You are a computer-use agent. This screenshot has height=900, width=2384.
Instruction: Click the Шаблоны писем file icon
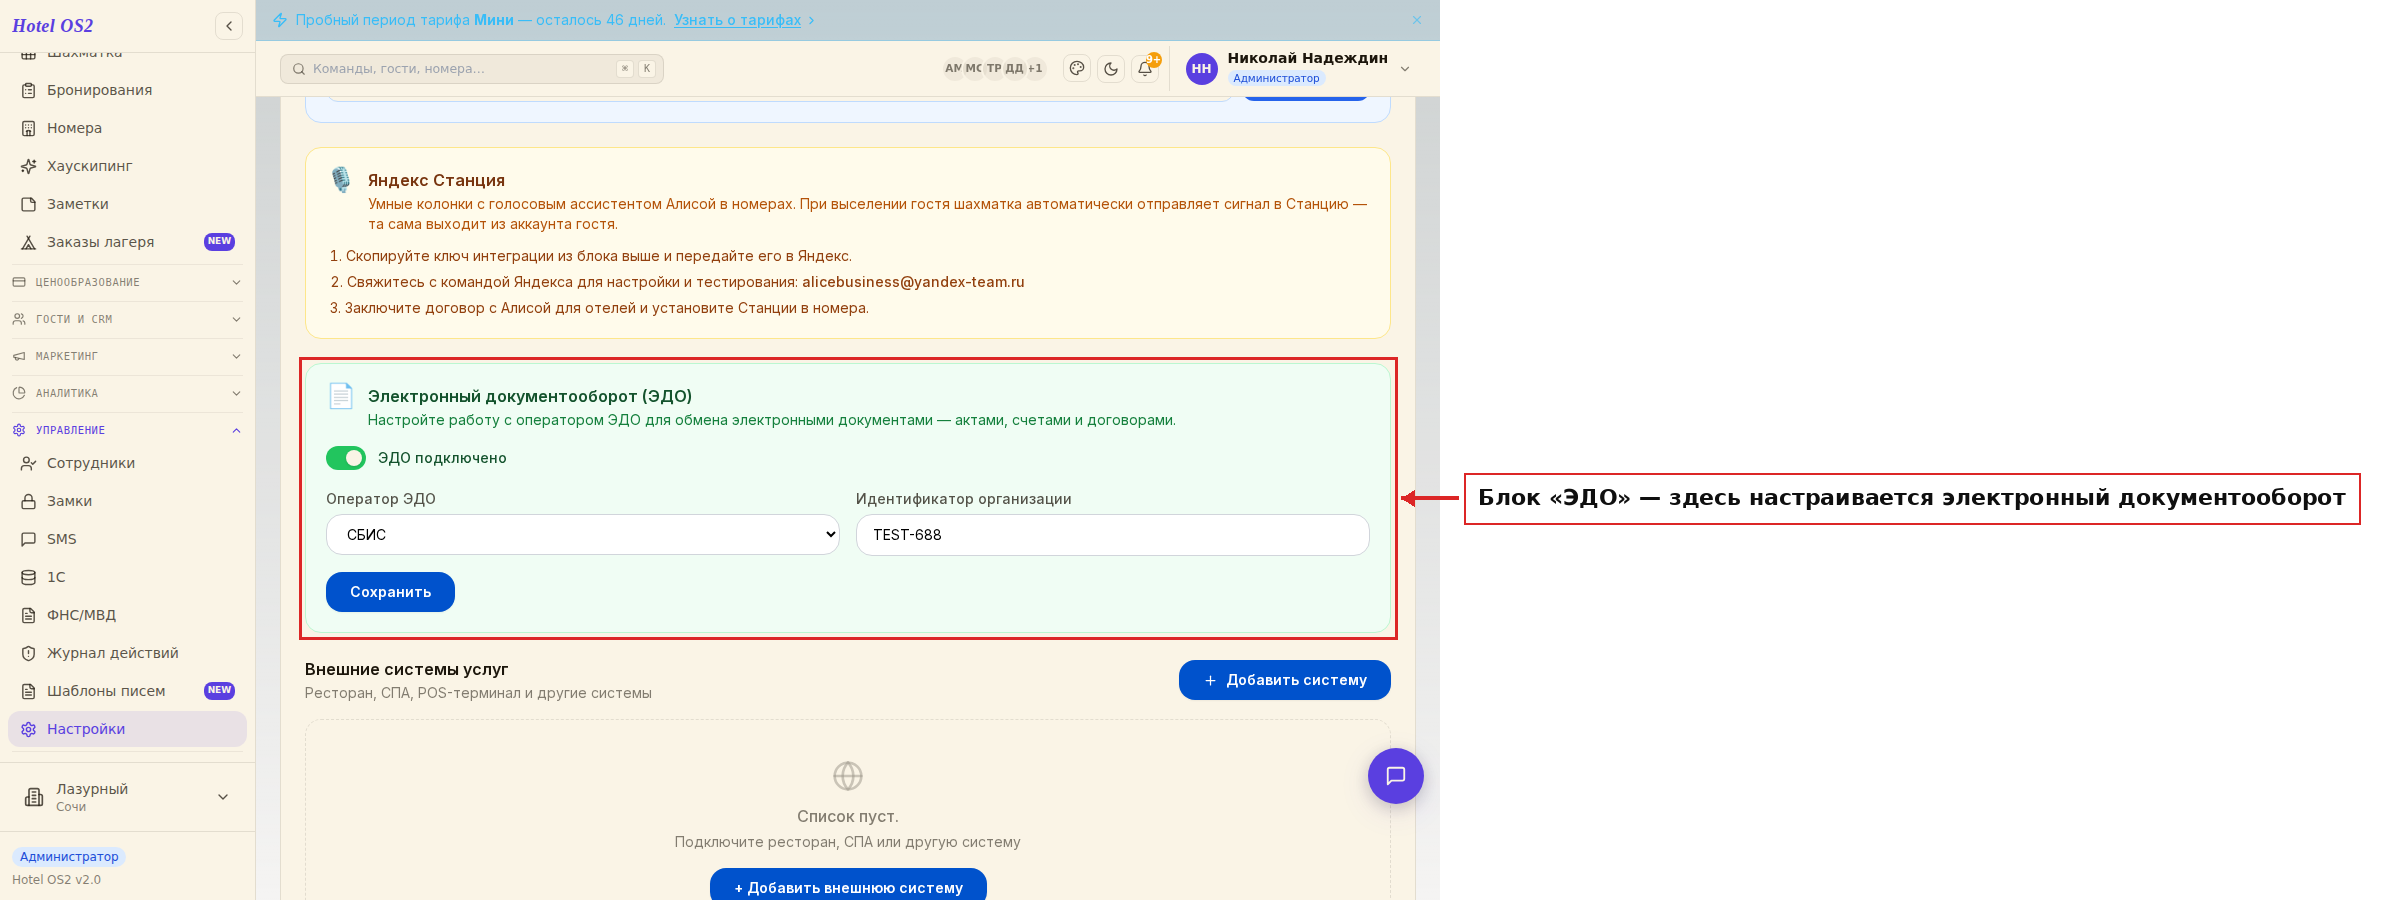[x=29, y=691]
